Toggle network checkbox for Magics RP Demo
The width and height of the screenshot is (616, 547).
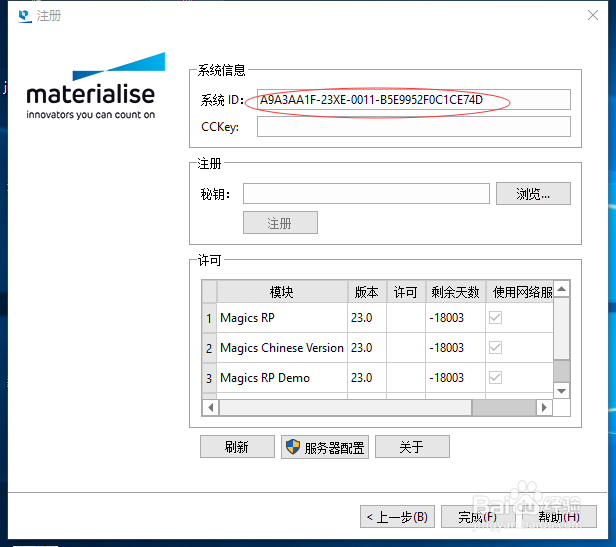pyautogui.click(x=495, y=377)
